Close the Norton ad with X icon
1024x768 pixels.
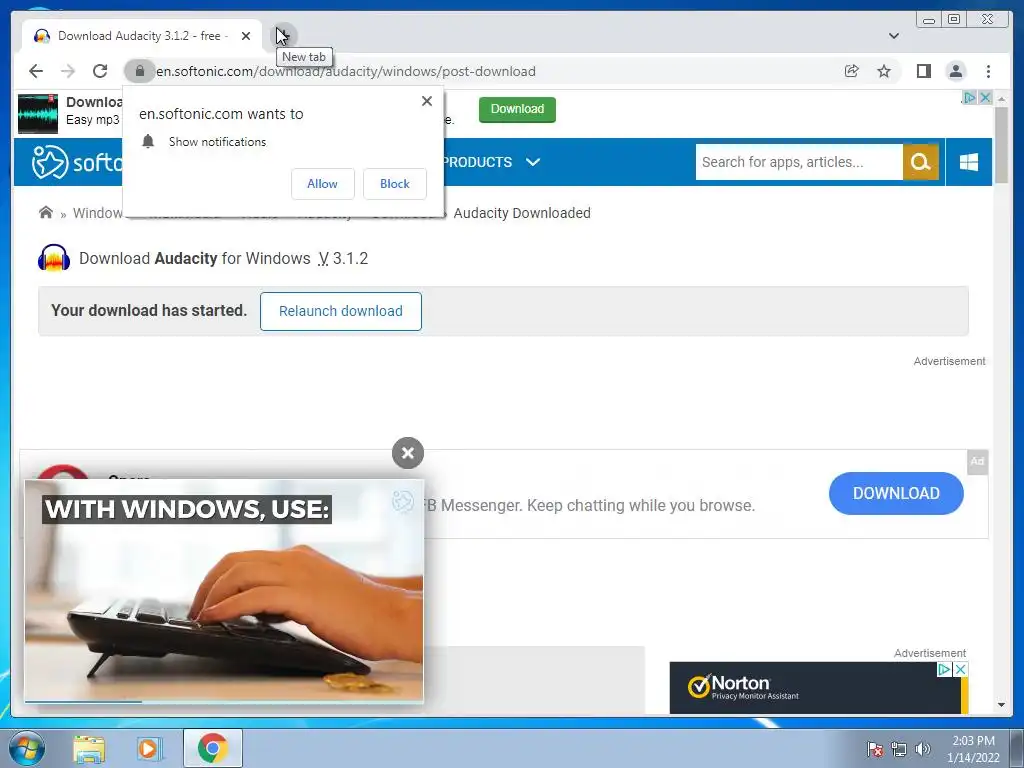tap(961, 669)
